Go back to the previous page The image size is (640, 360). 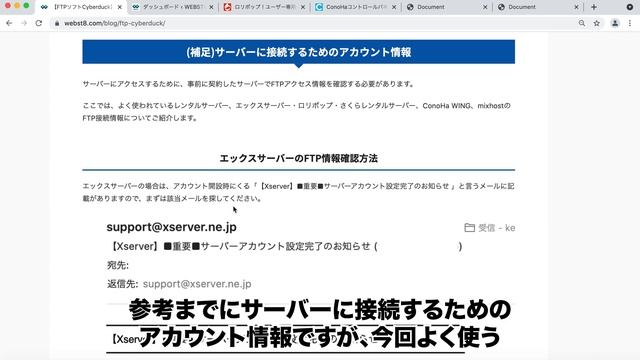(x=9, y=23)
